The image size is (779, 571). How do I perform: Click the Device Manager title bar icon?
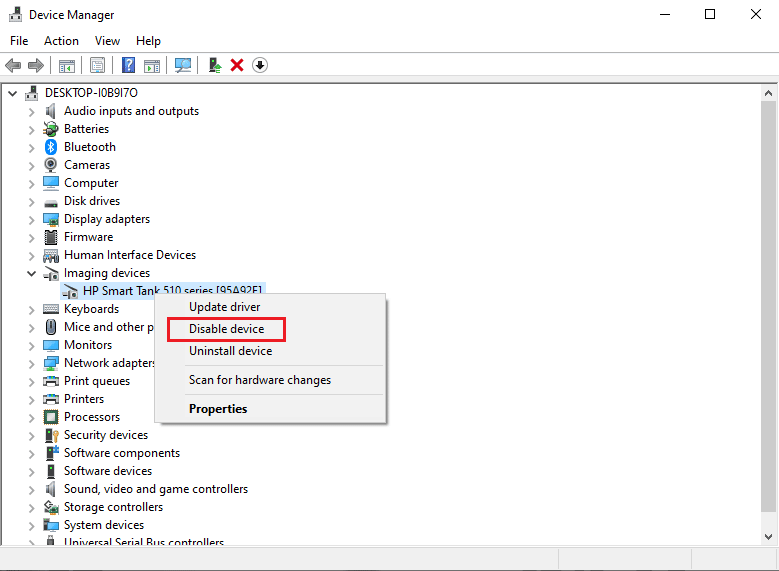point(16,14)
